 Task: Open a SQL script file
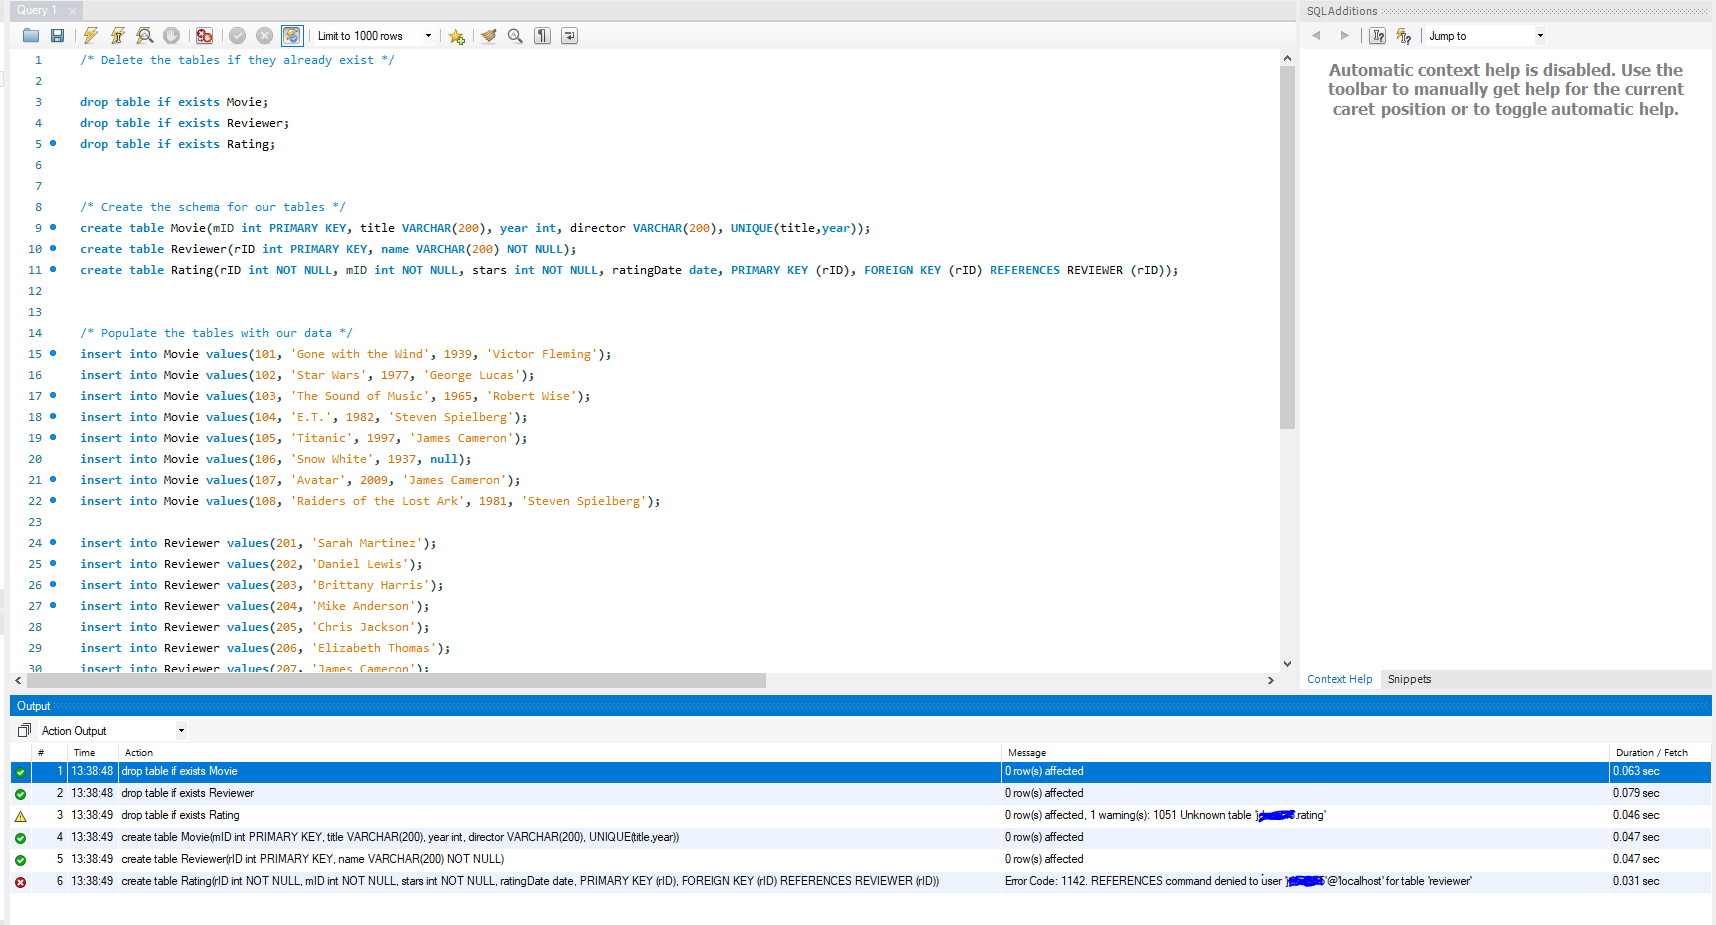coord(31,36)
